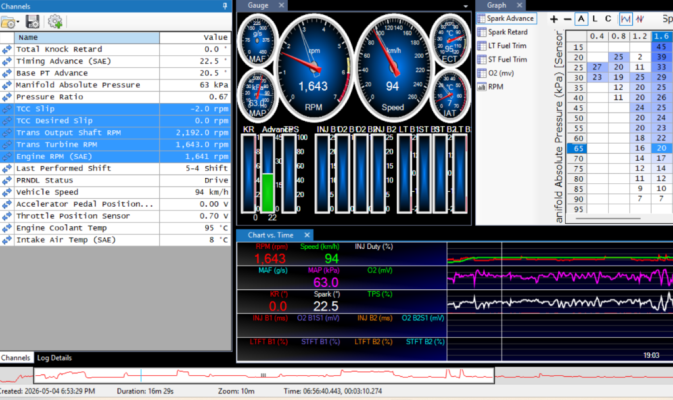673x400 pixels.
Task: Click the Speed gauge dial
Action: [x=392, y=69]
